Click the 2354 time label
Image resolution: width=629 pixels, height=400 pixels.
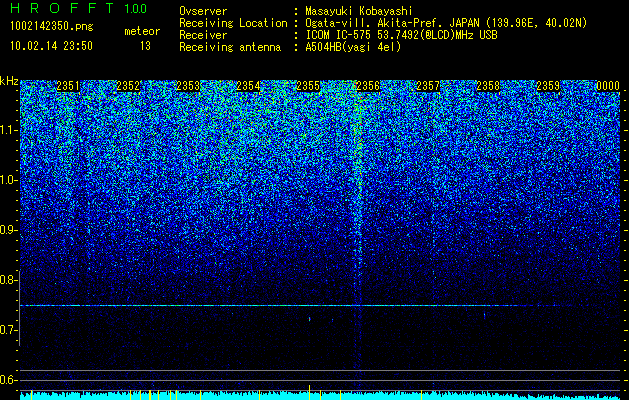tap(248, 86)
